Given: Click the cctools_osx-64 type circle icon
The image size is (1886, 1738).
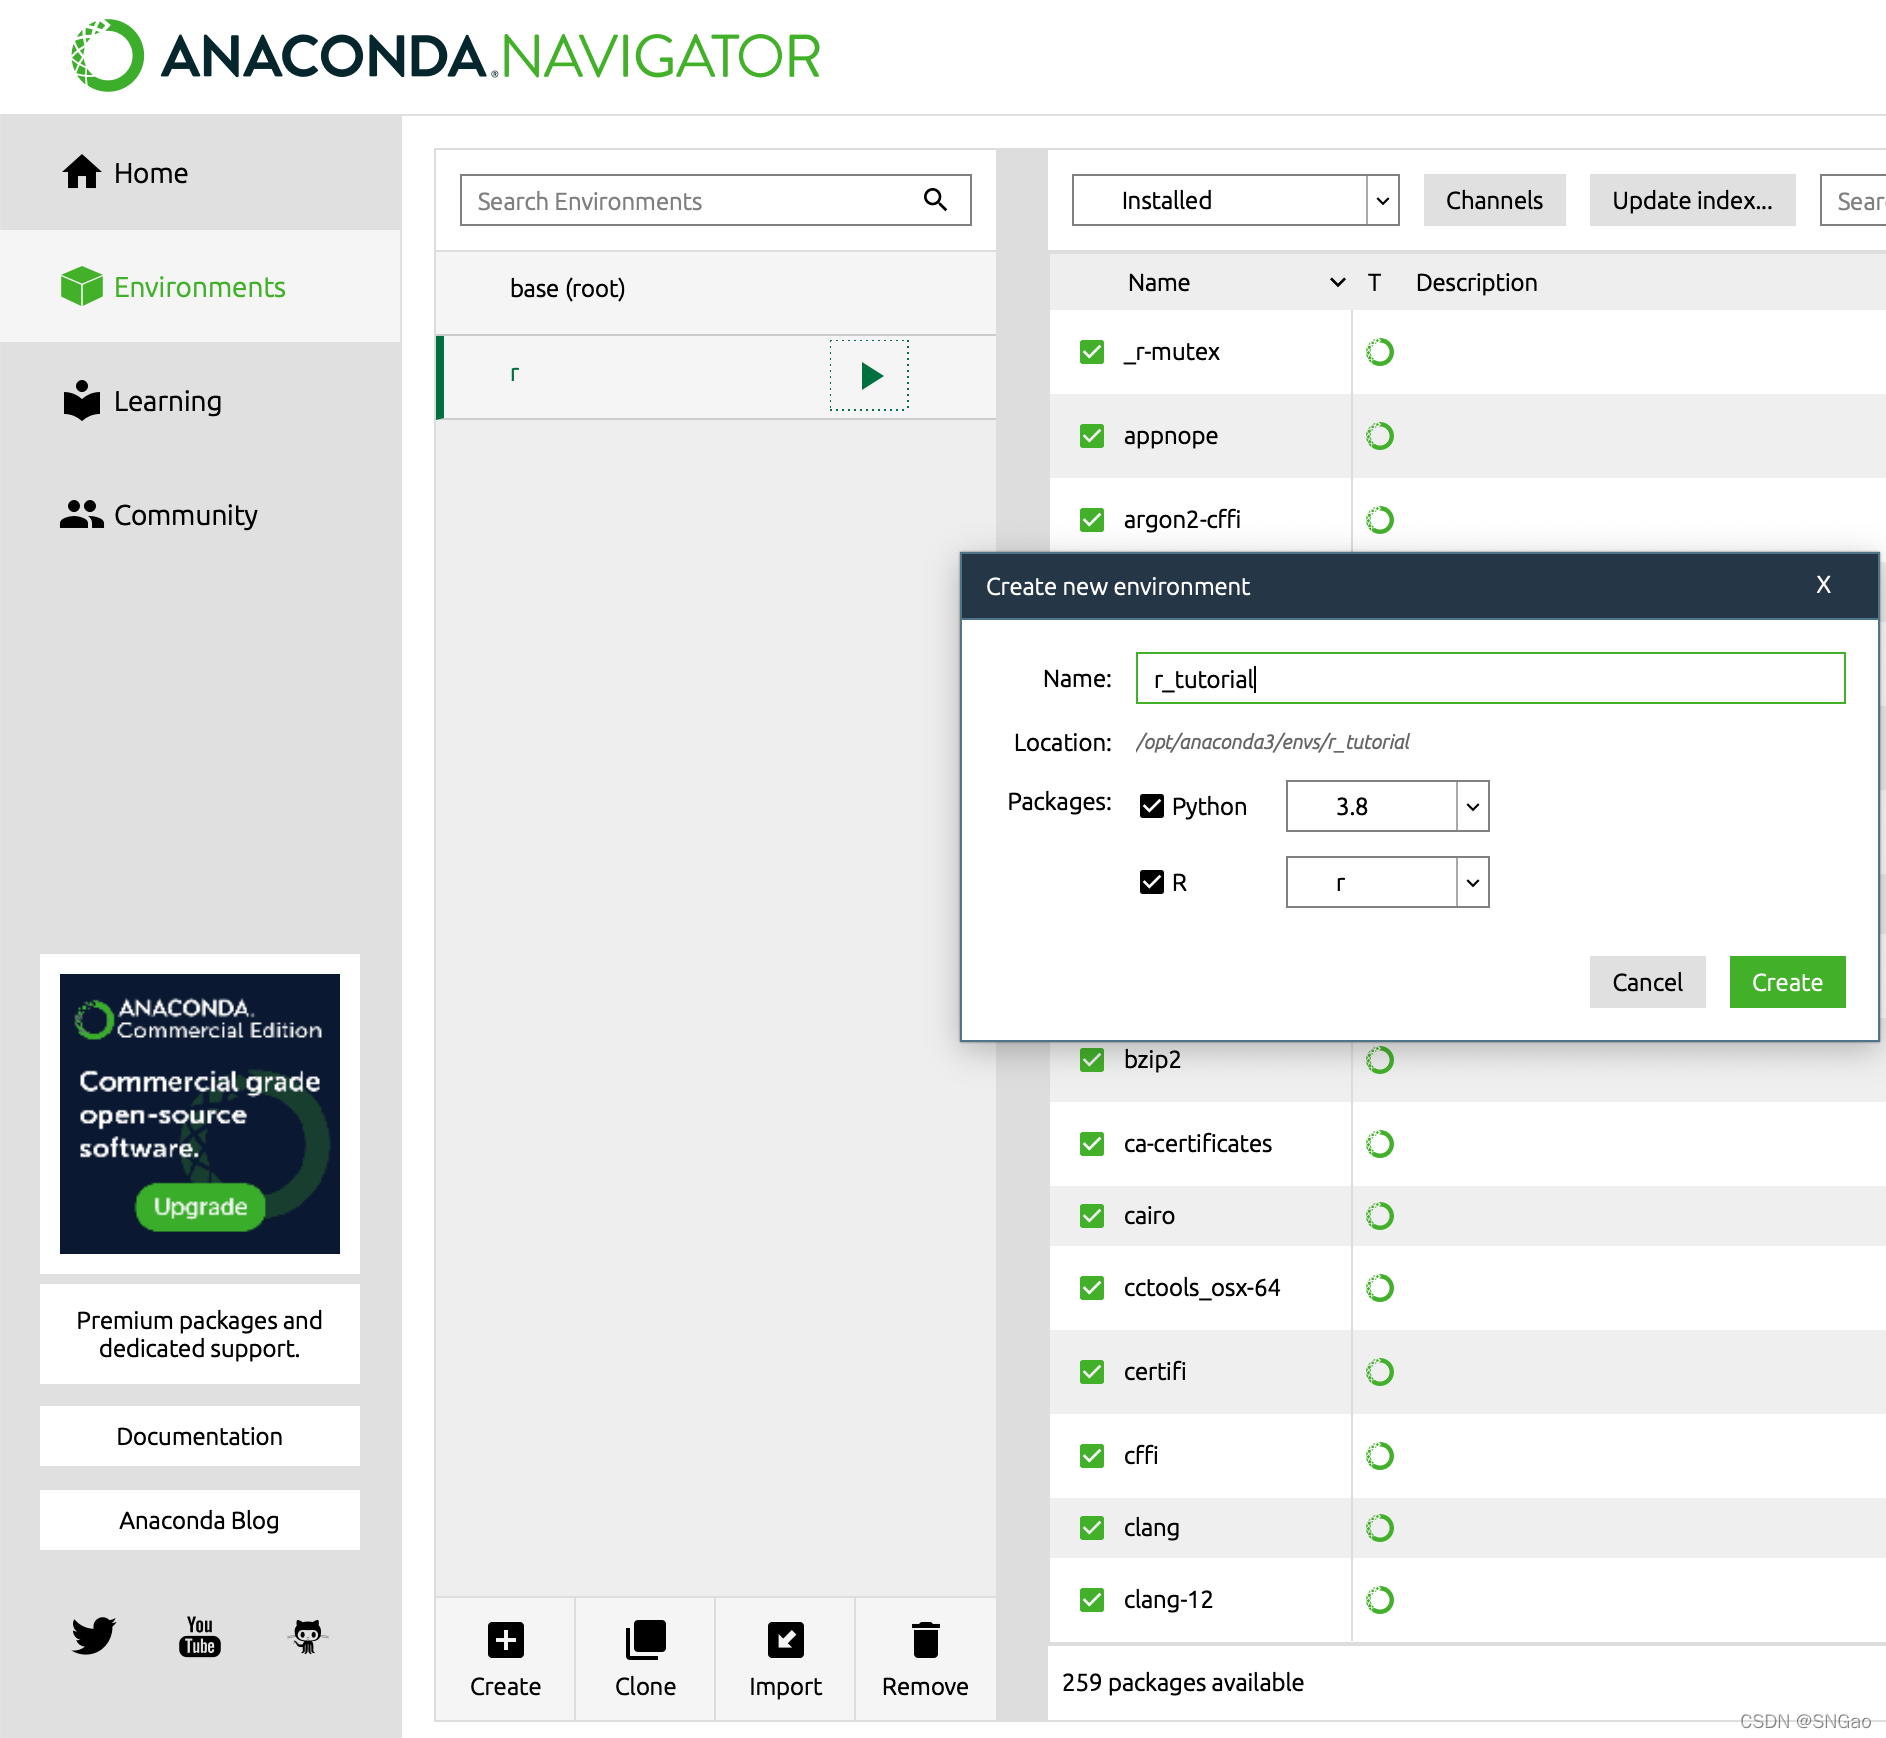Looking at the screenshot, I should (1380, 1288).
